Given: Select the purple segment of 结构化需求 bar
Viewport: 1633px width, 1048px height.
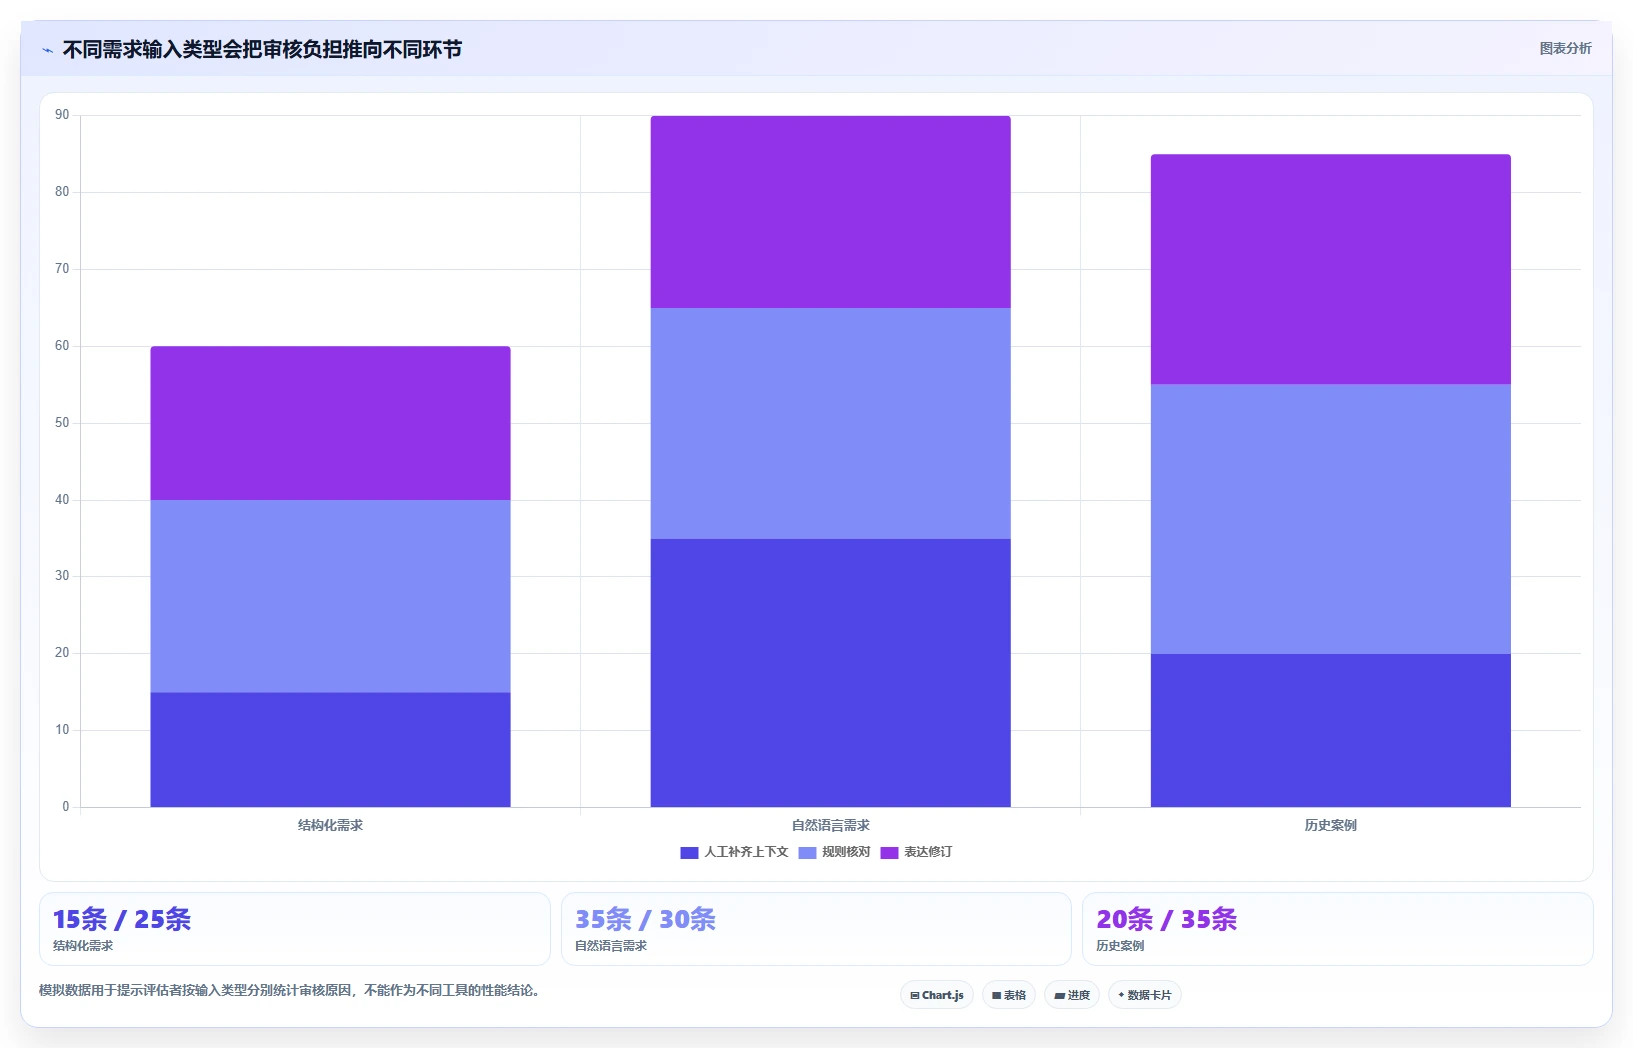Looking at the screenshot, I should [330, 423].
